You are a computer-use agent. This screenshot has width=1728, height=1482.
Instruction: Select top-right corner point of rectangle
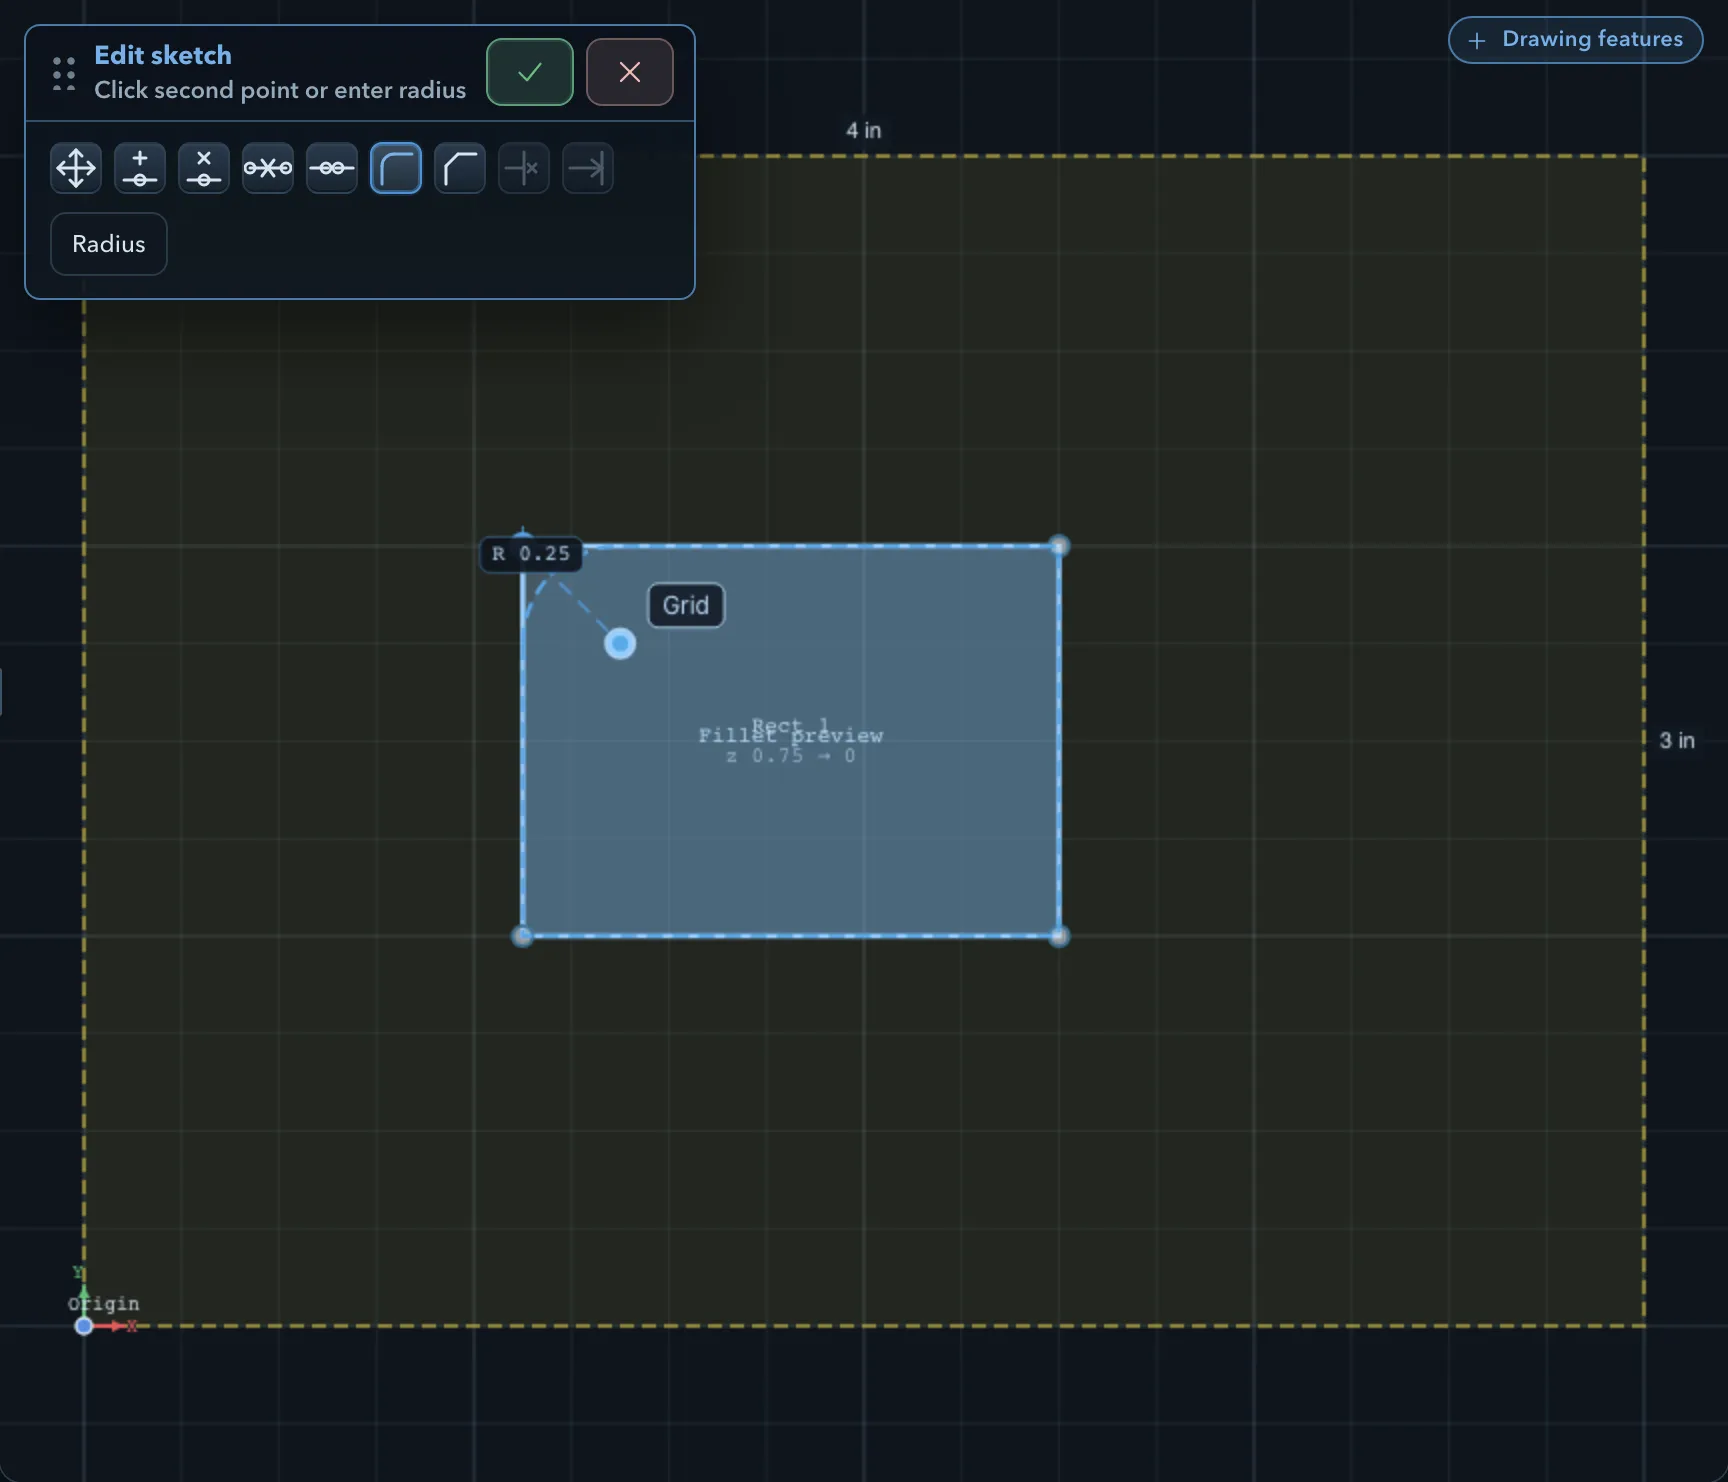coord(1059,546)
